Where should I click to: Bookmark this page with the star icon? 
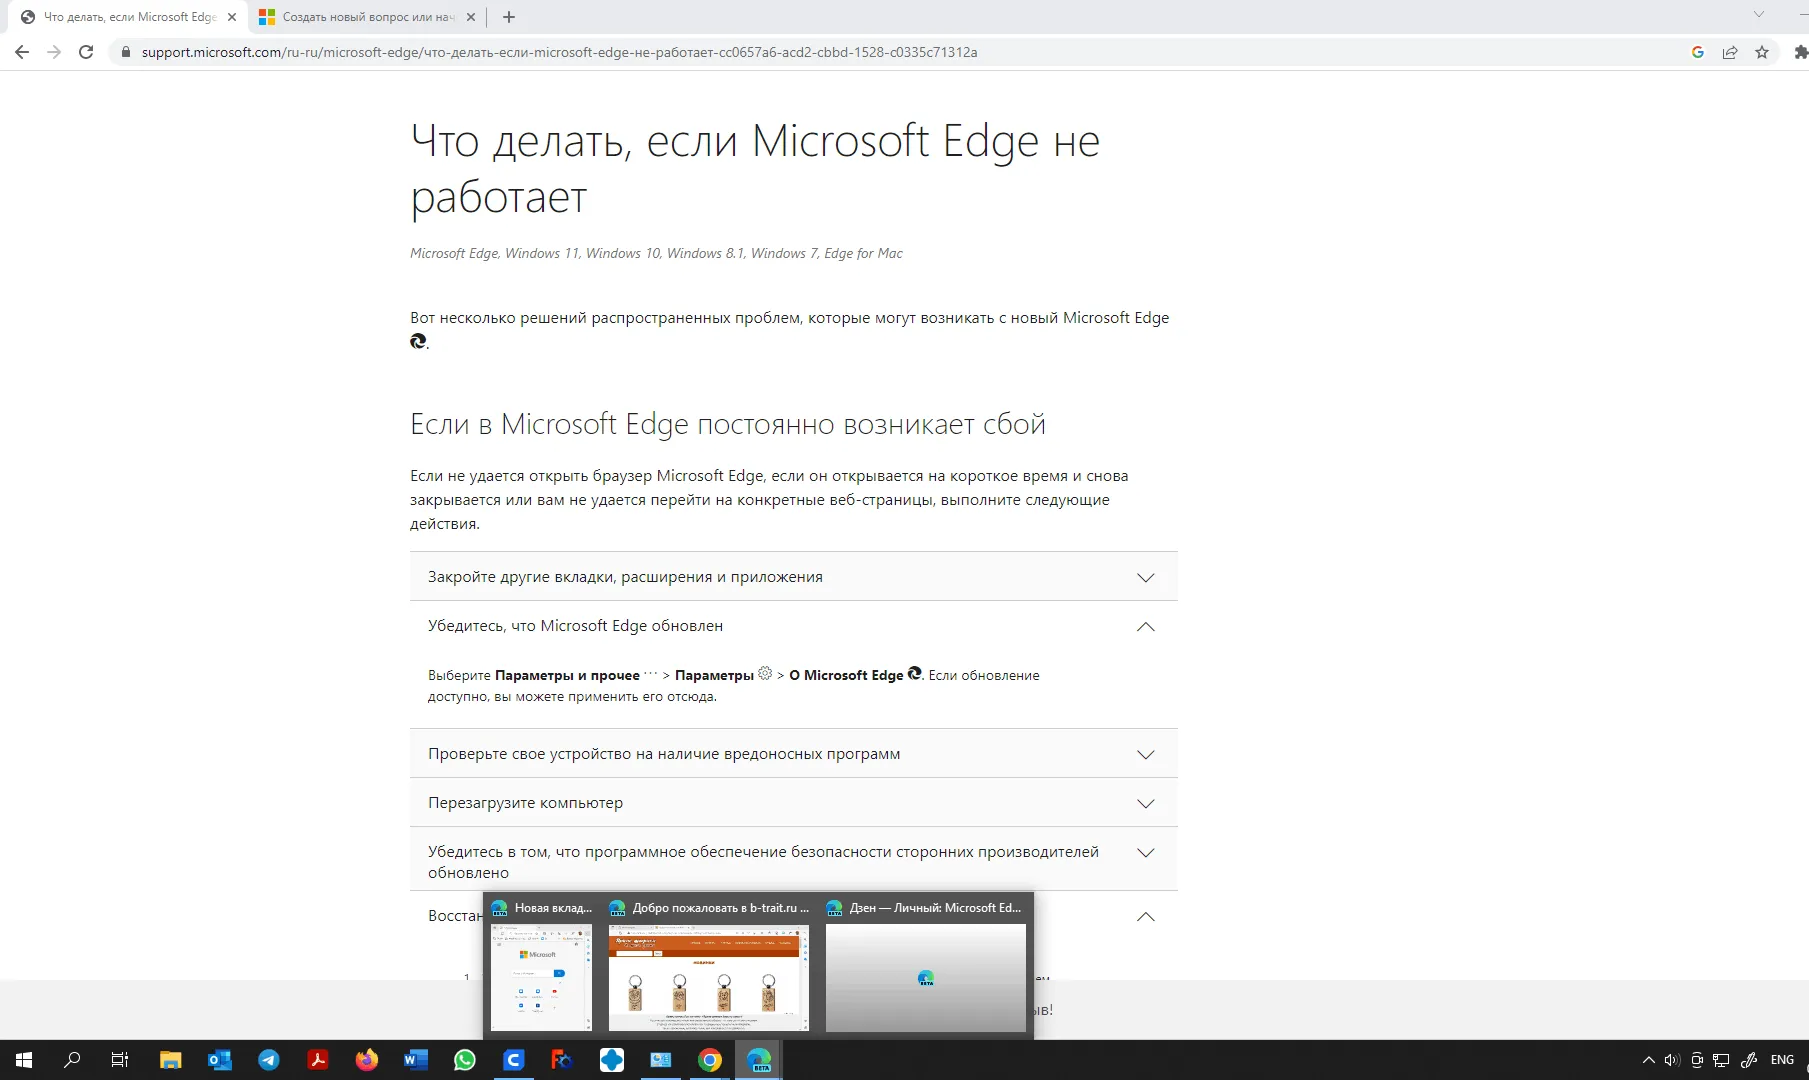tap(1762, 52)
